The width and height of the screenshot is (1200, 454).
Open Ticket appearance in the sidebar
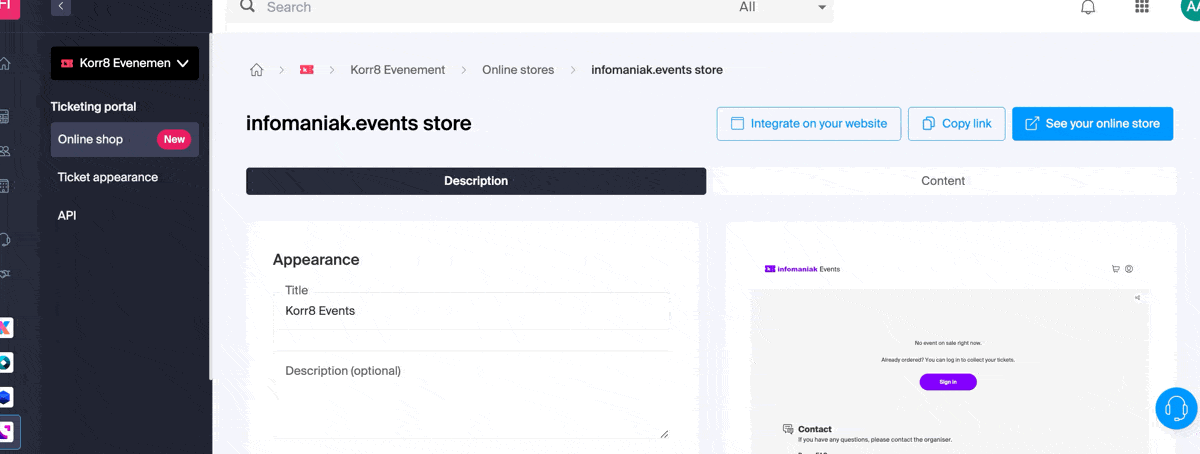click(x=108, y=177)
